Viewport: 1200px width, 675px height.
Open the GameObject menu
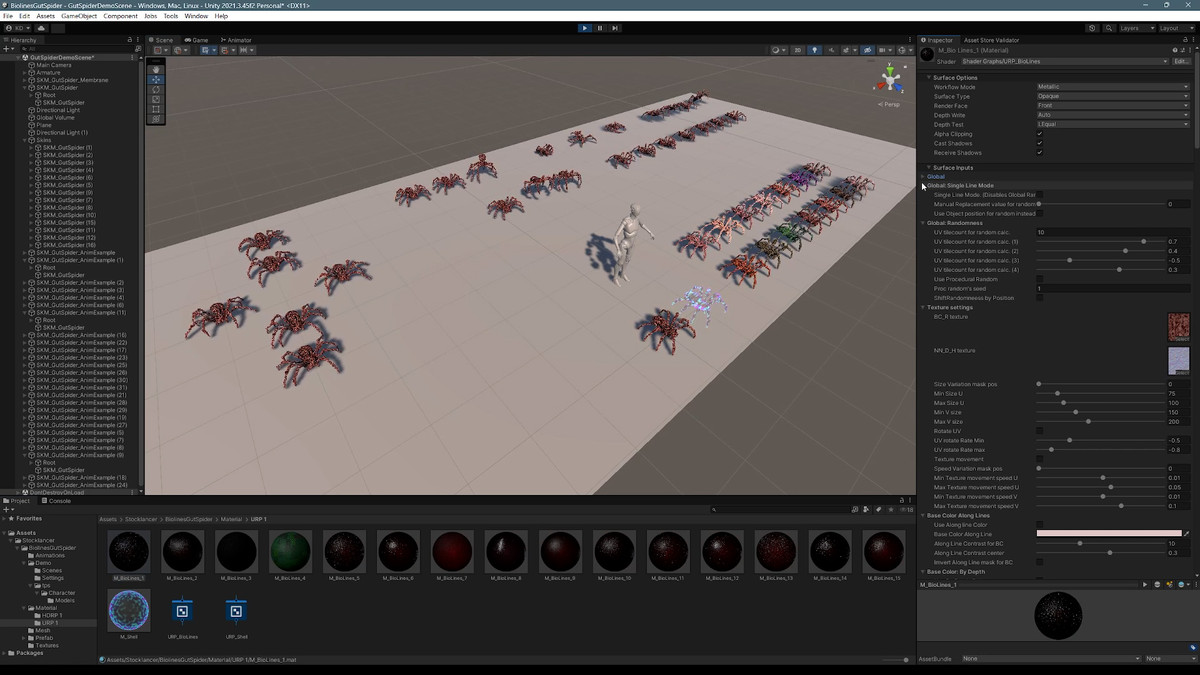click(79, 16)
